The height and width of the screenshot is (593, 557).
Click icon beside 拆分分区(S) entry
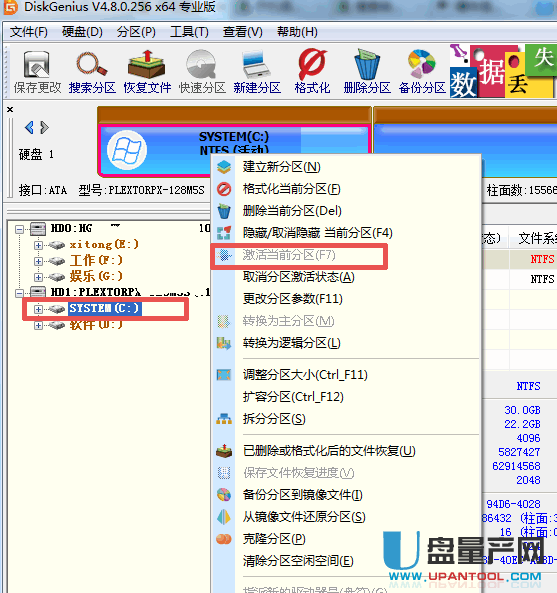click(x=224, y=419)
